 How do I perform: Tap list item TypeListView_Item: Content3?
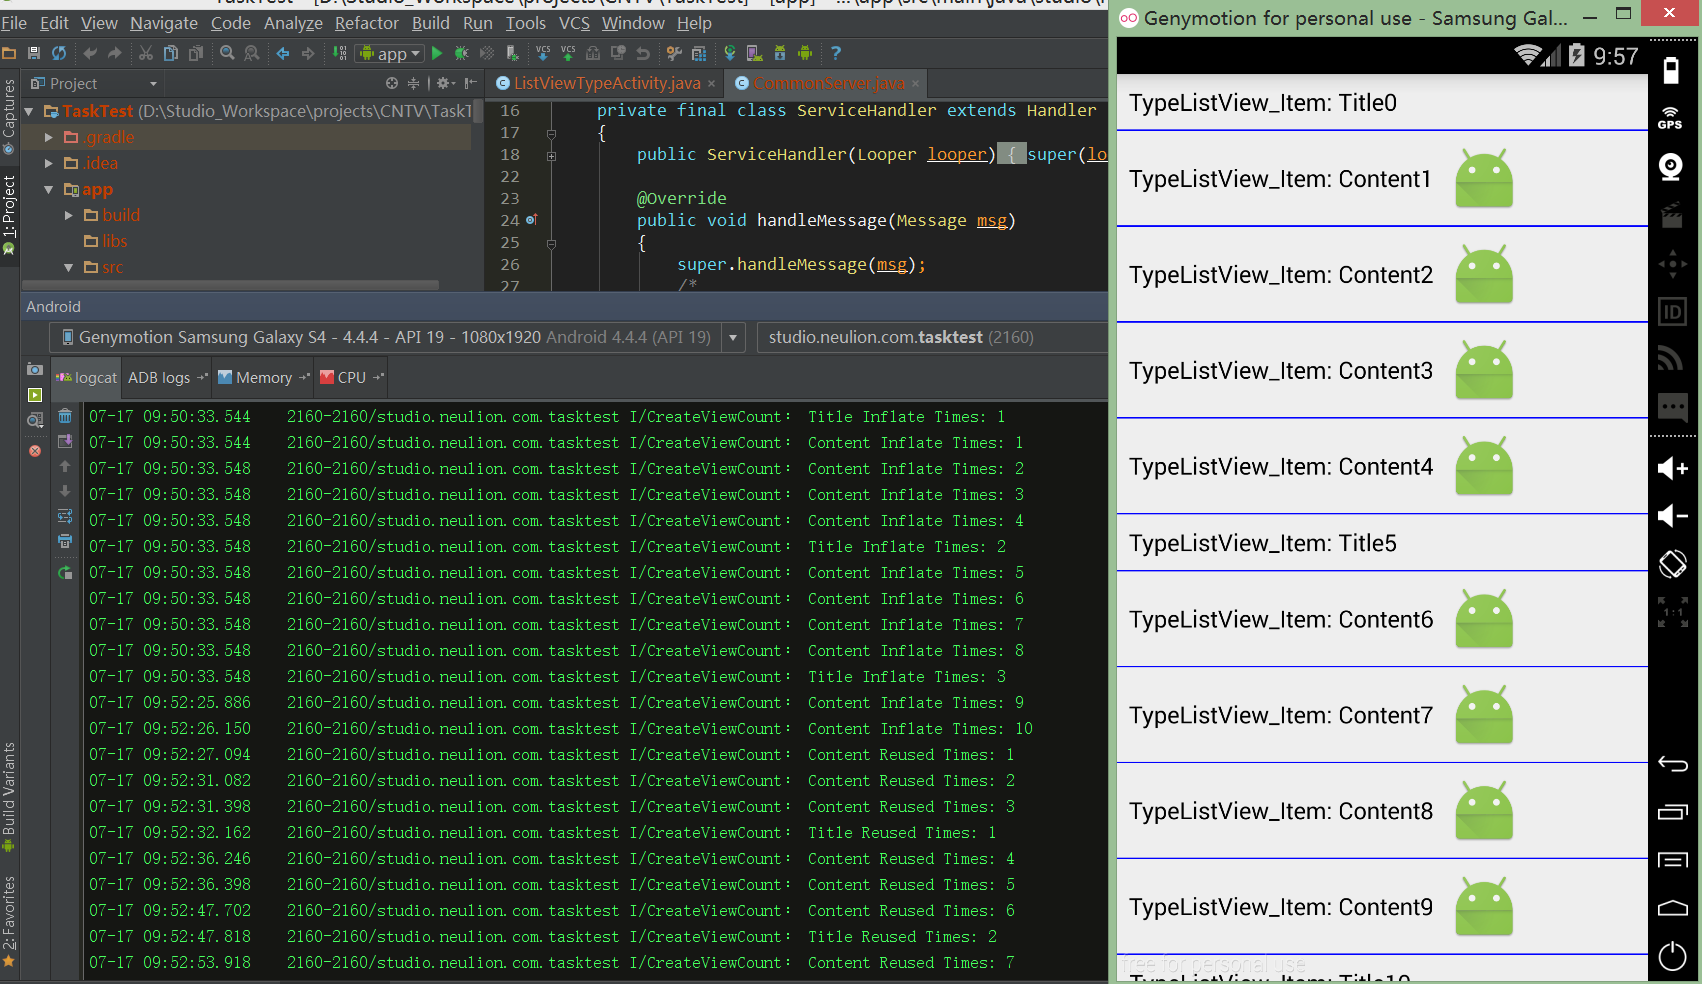click(x=1382, y=371)
